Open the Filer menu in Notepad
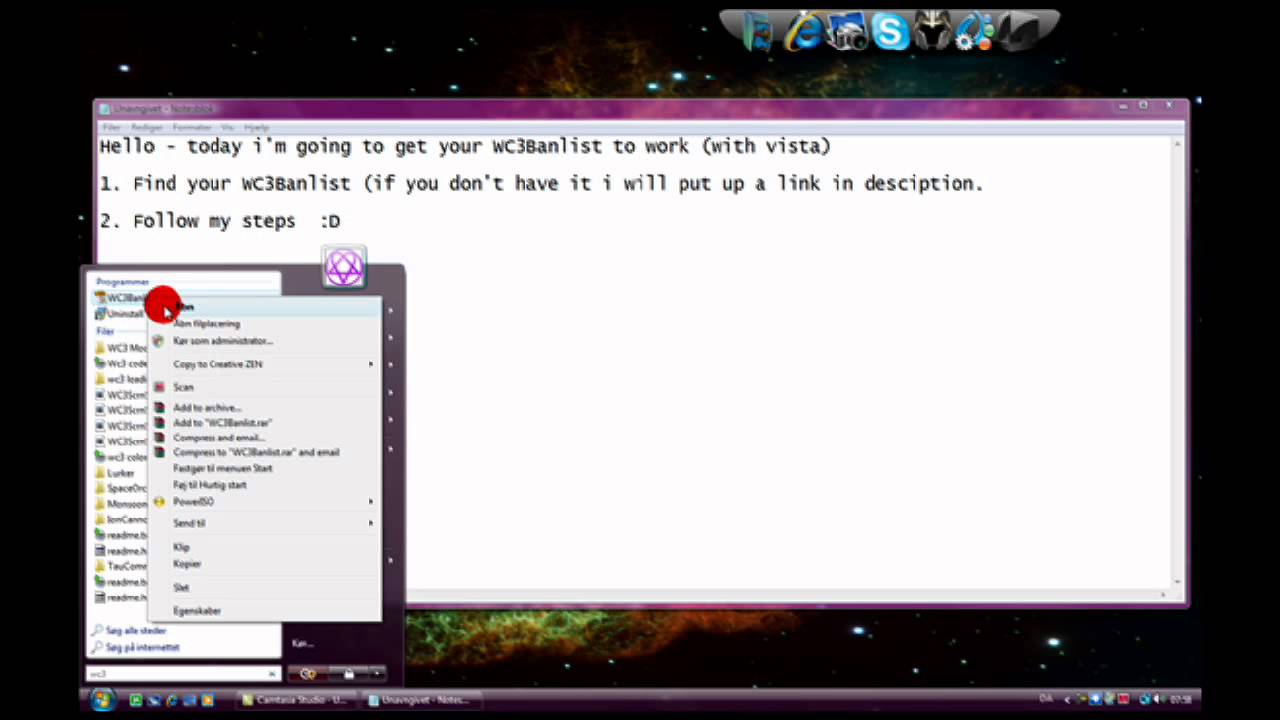The image size is (1280, 720). (110, 128)
